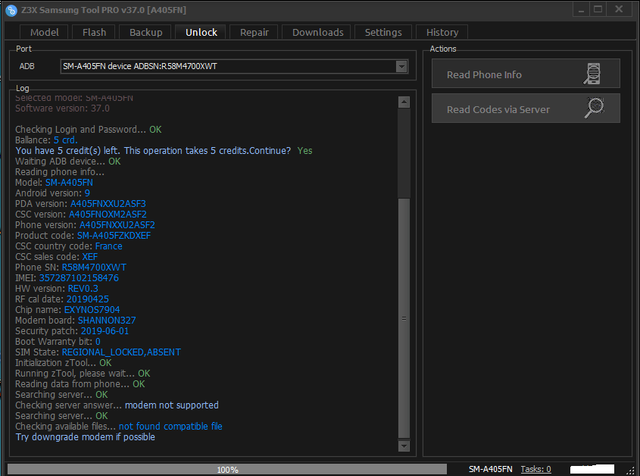Switch to the Settings tab
This screenshot has height=476, width=640.
click(383, 32)
